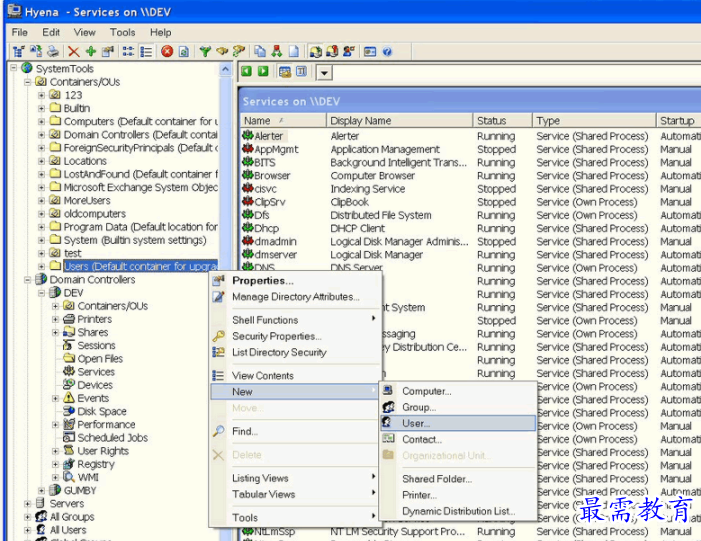The height and width of the screenshot is (541, 701).
Task: Collapse the DEV domain controller node
Action: [42, 293]
